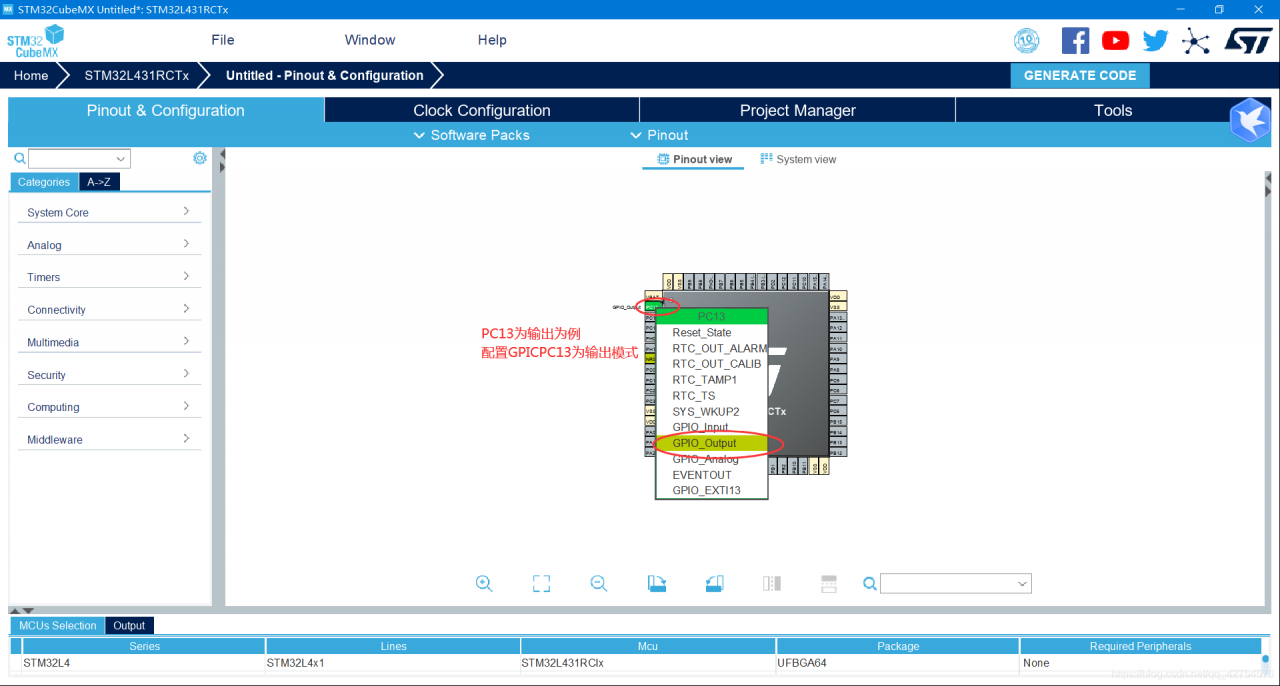Screen dimensions: 1280x686
Task: Expand the Multimedia category
Action: pos(109,342)
